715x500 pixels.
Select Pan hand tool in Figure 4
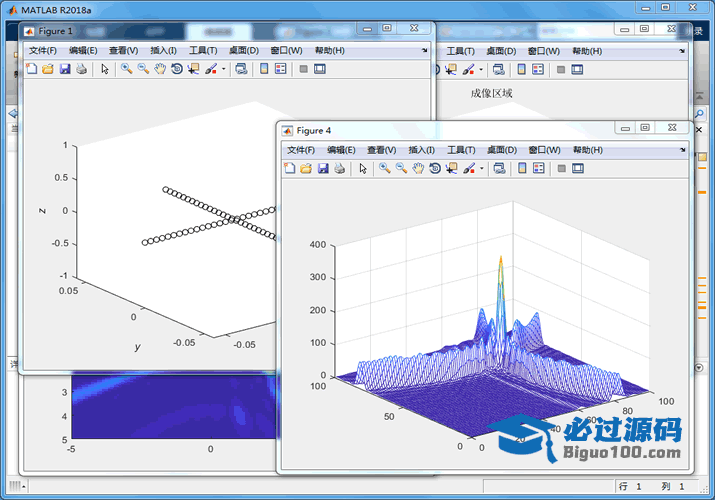tap(418, 168)
